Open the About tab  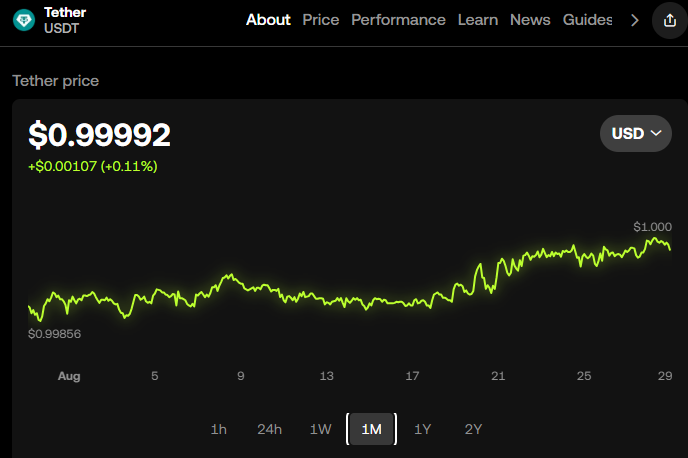pos(268,20)
